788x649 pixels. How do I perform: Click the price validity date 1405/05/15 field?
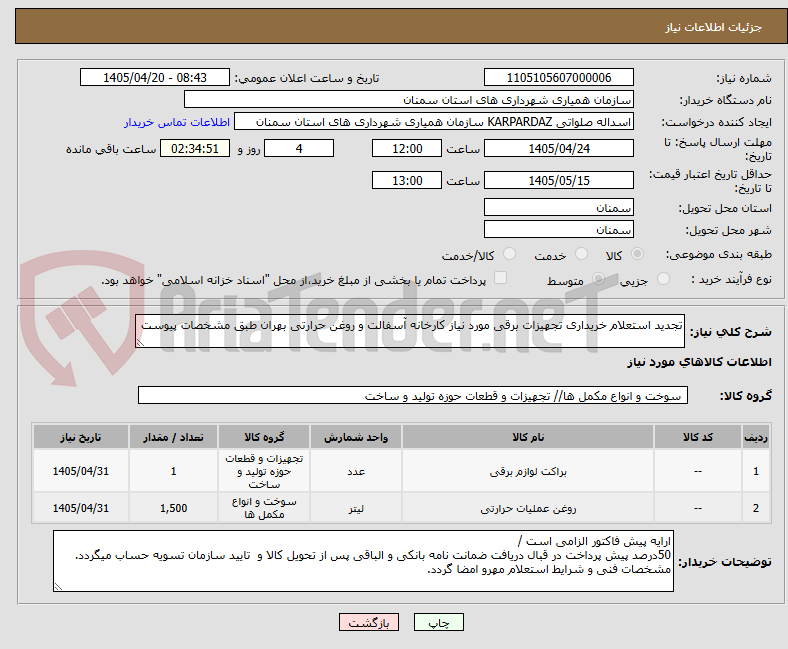558,180
